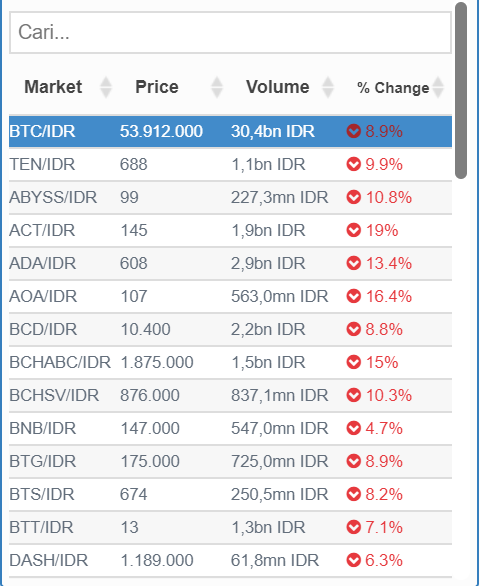Screen dimensions: 480x586
Task: Click the down arrow icon in BTC/IDR row
Action: pyautogui.click(x=353, y=131)
